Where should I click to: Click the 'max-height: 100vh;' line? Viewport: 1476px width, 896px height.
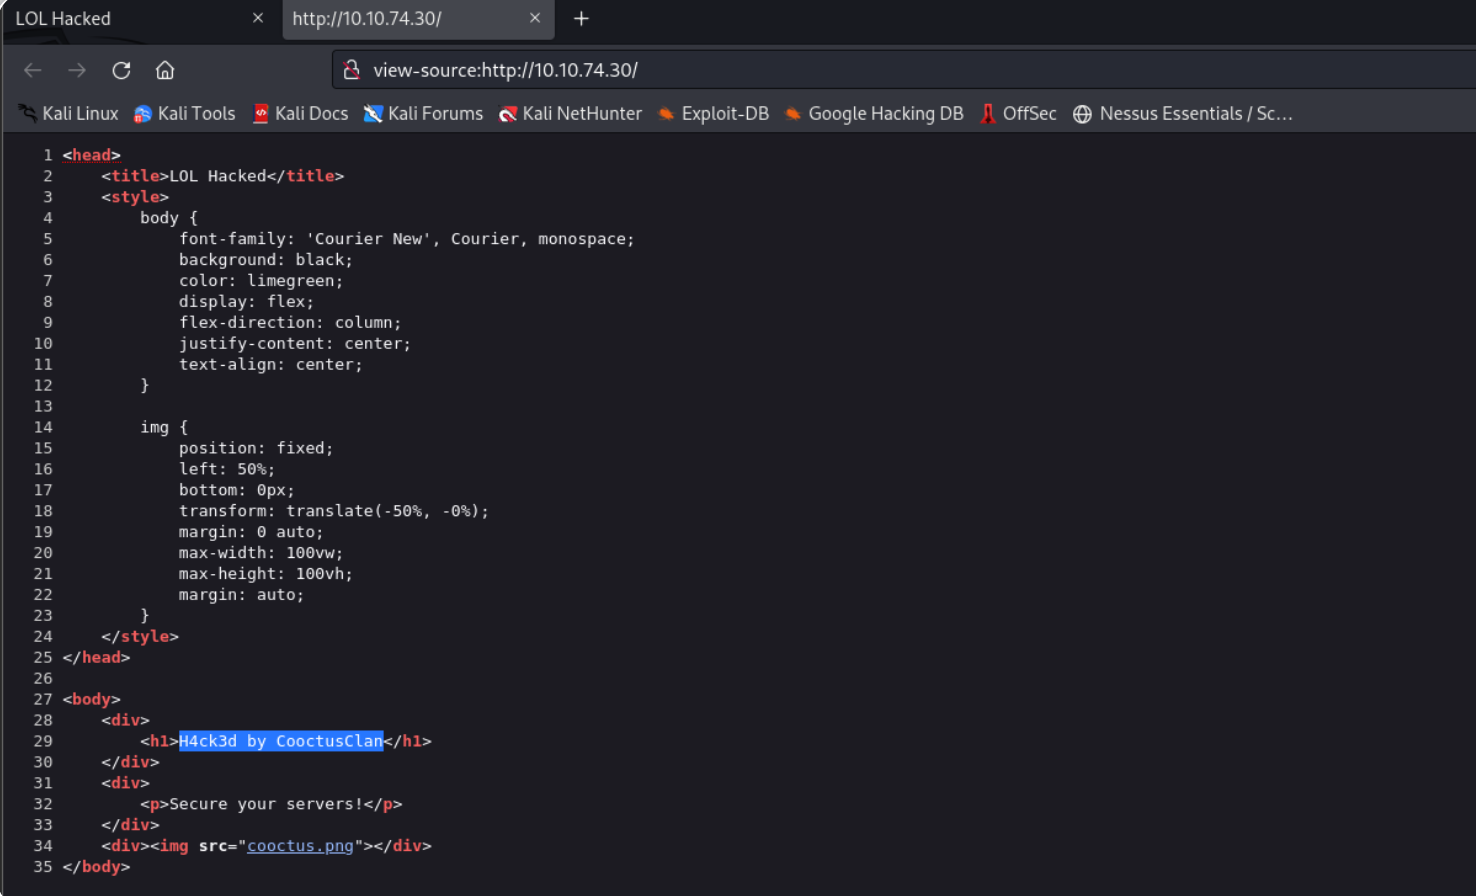coord(266,574)
